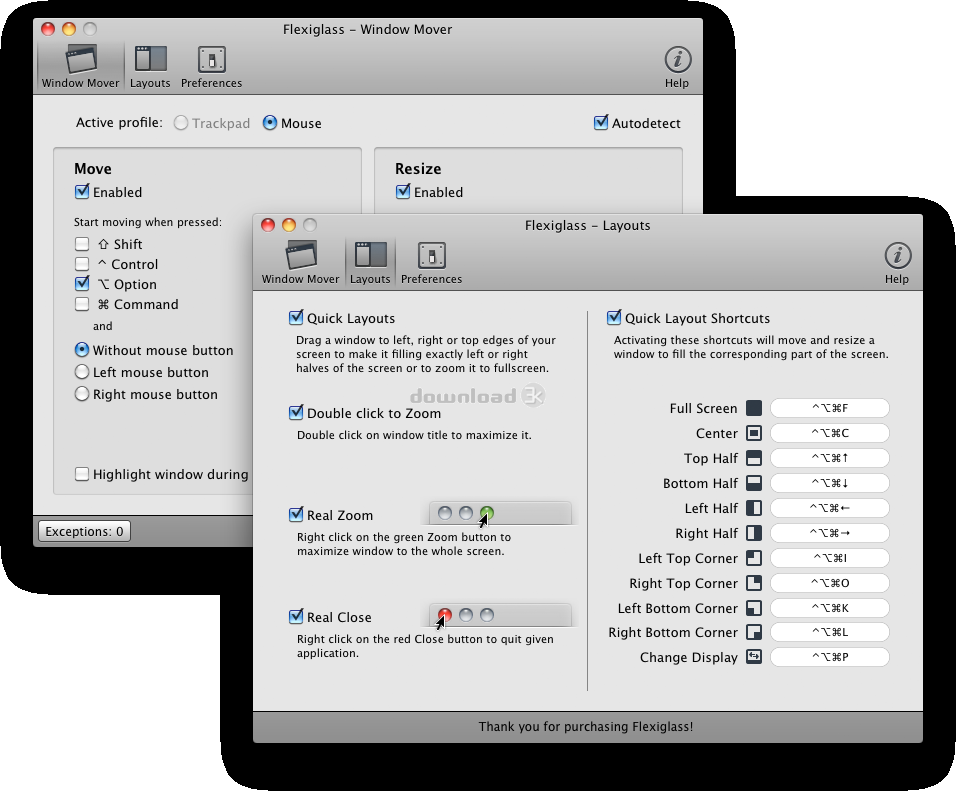Click the Center layout icon
Viewport: 956px width, 791px height.
point(754,433)
